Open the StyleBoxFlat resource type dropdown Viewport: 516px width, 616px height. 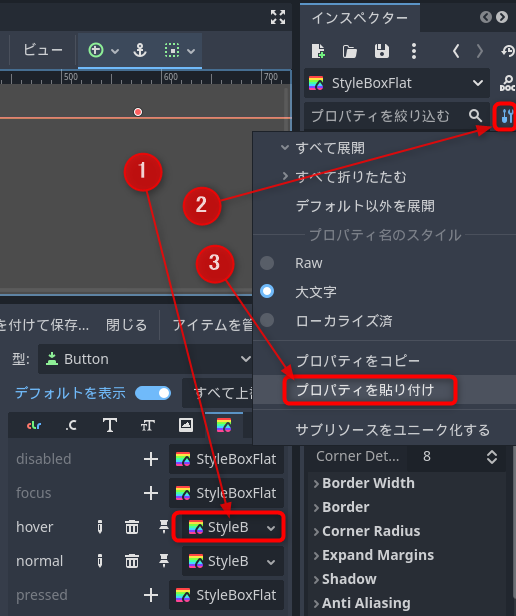point(397,83)
